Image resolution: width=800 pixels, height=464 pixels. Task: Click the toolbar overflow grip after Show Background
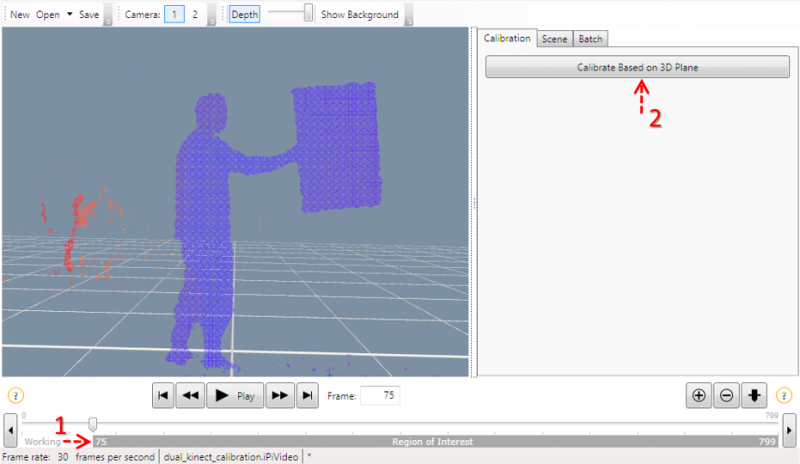click(x=409, y=15)
